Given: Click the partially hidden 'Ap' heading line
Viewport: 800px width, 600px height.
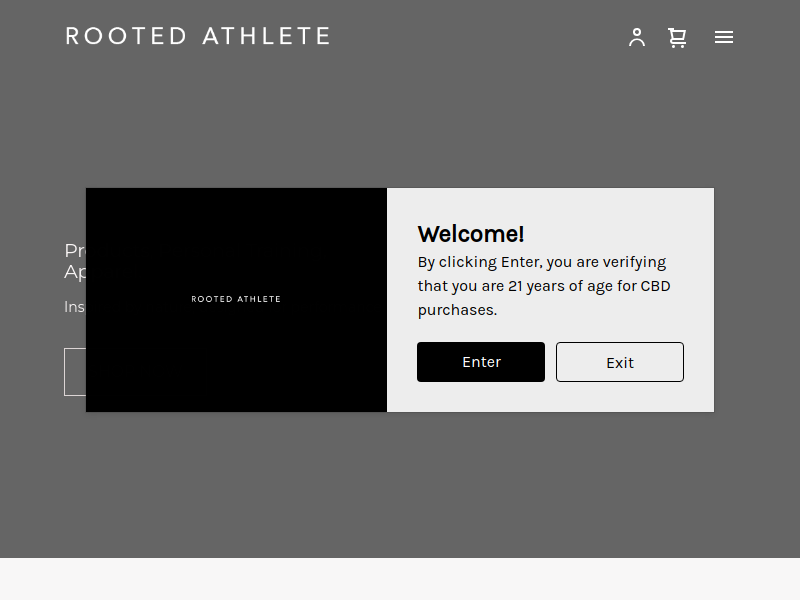Looking at the screenshot, I should [75, 272].
